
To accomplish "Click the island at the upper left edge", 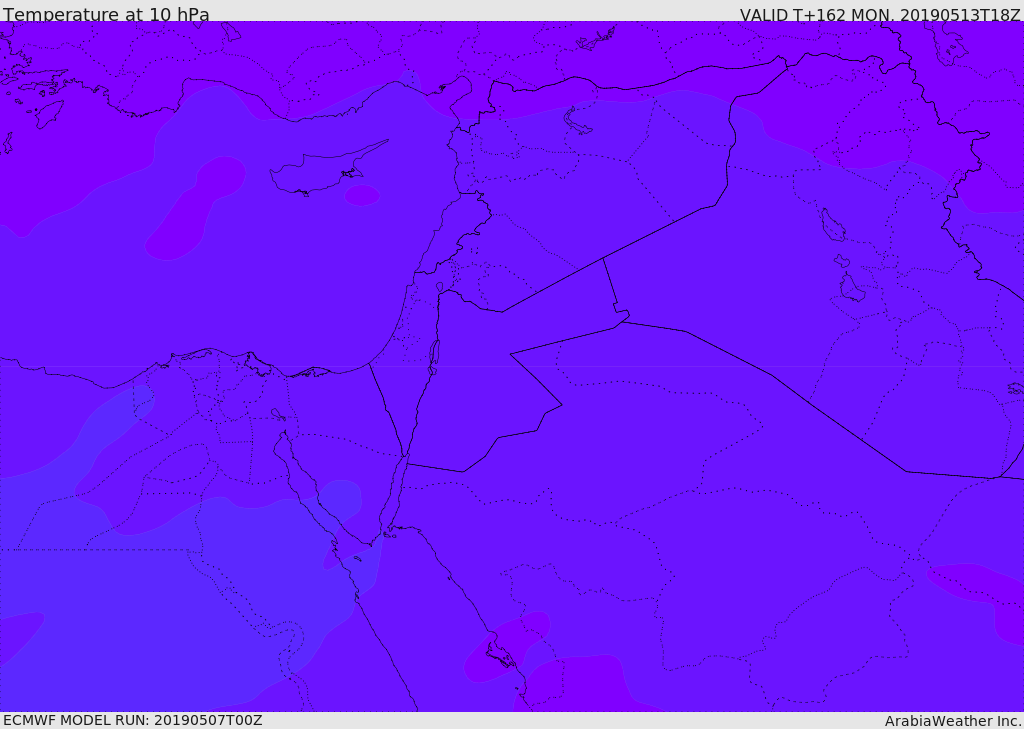I will click(x=7, y=142).
